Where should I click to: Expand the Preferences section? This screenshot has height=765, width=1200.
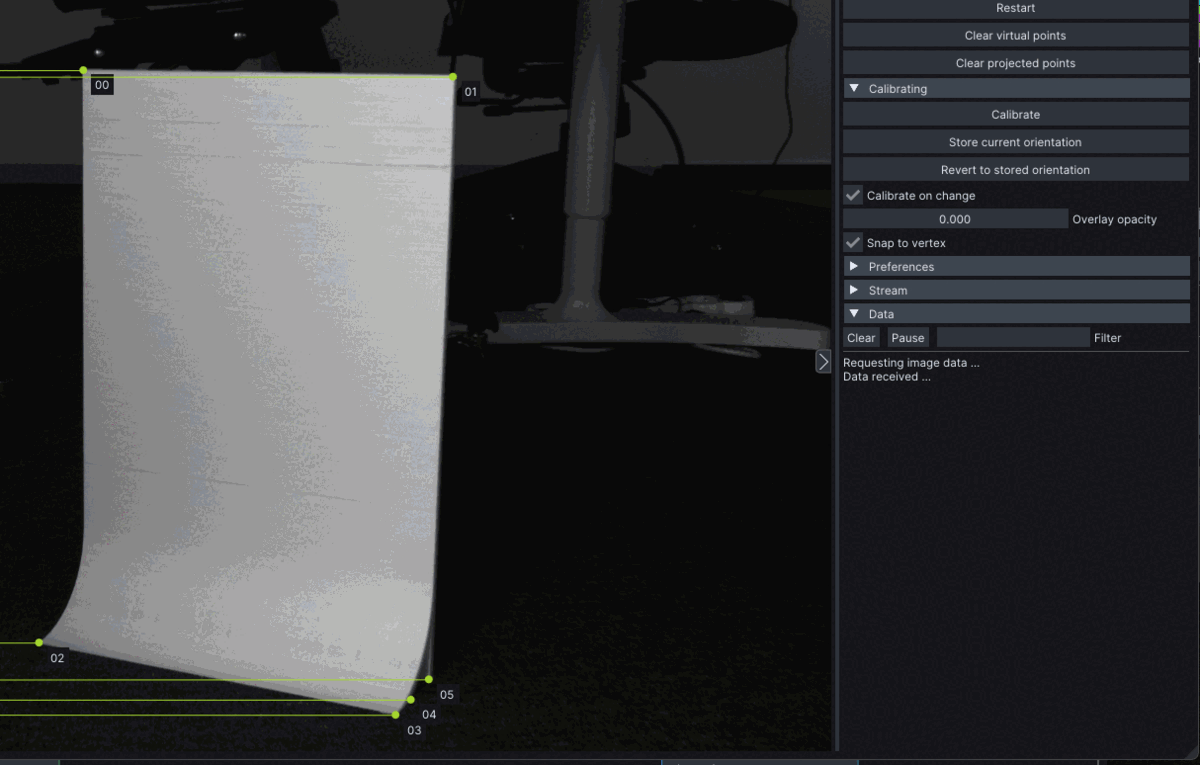point(1016,267)
